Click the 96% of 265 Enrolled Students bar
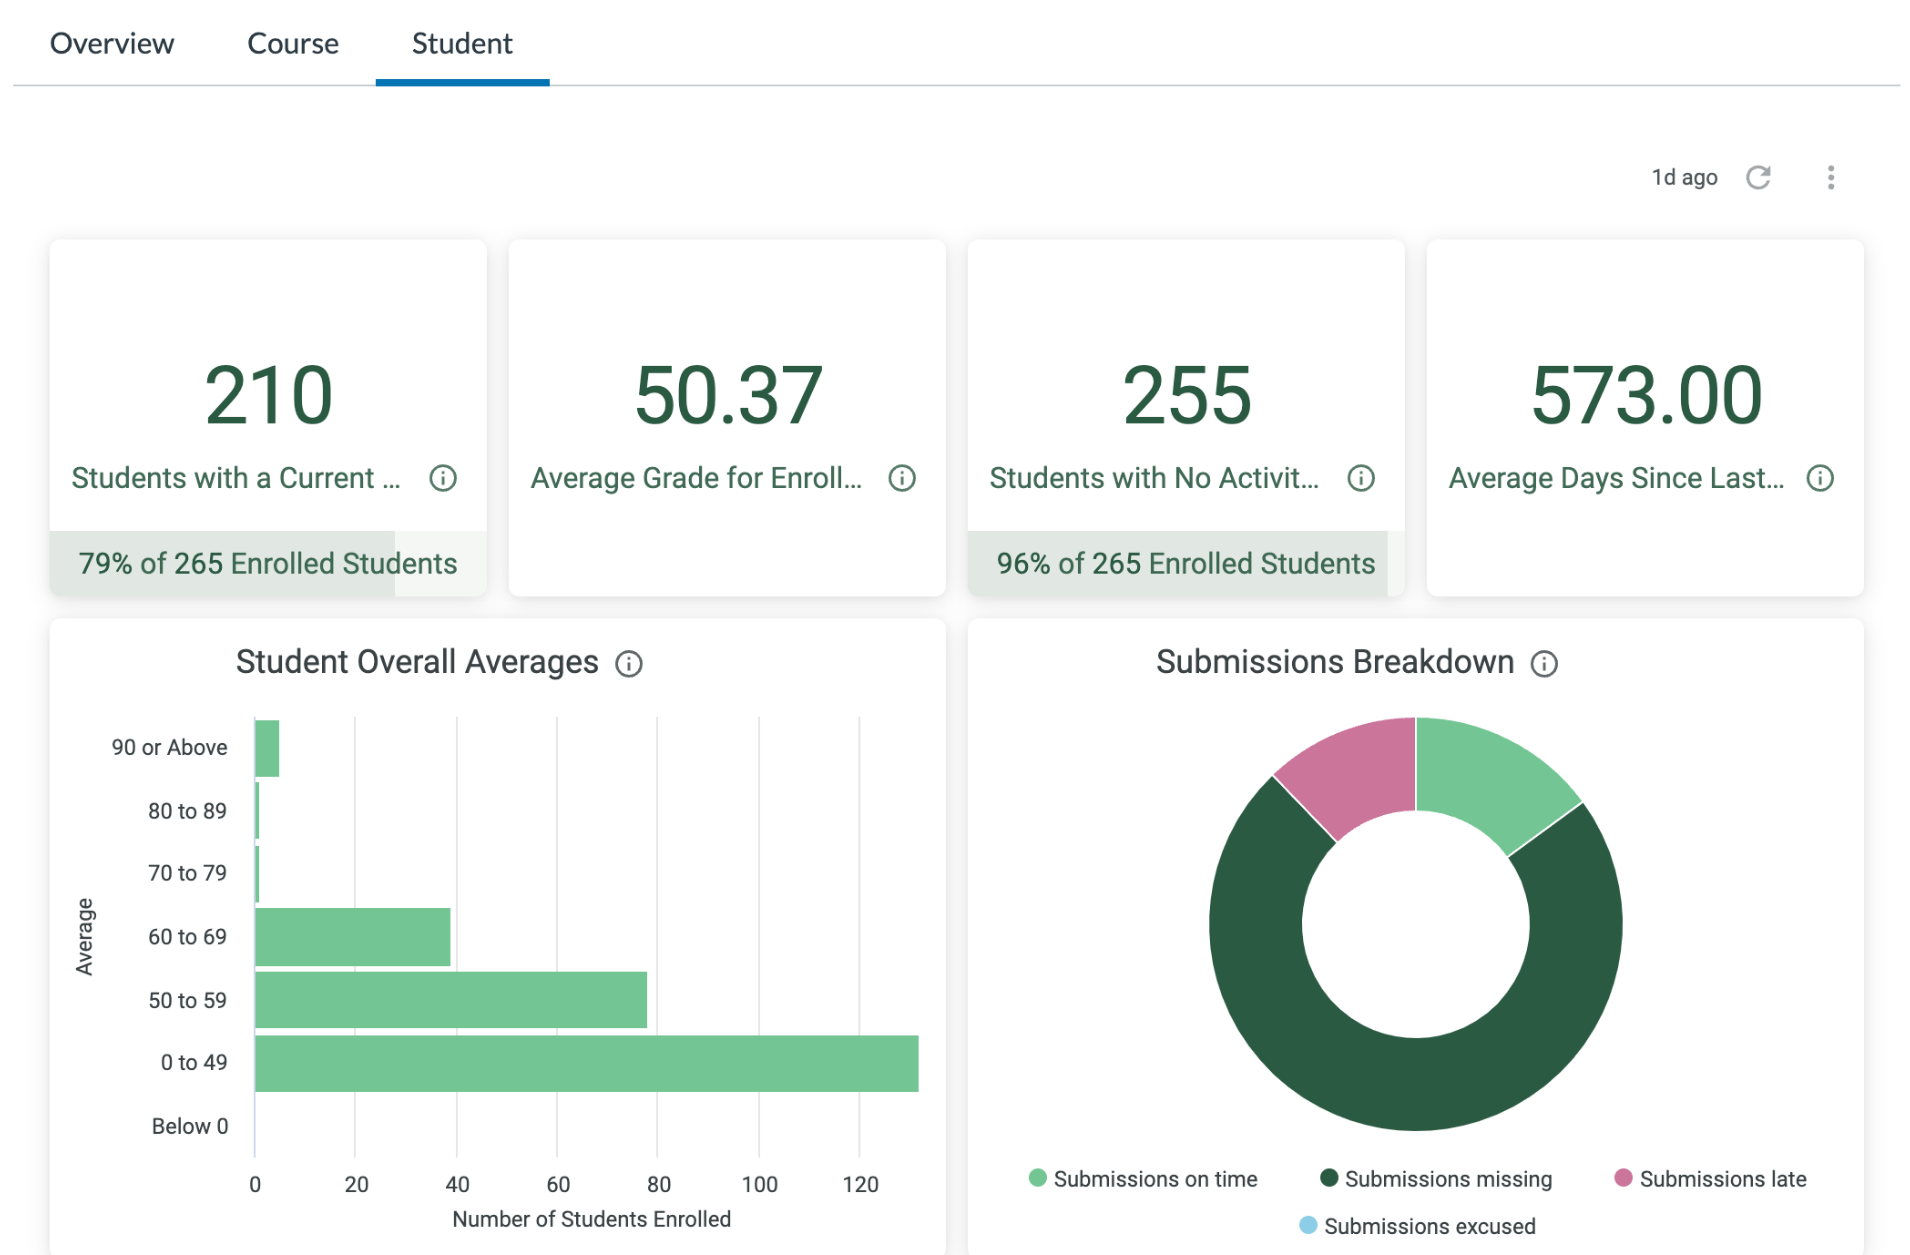 pyautogui.click(x=1186, y=563)
